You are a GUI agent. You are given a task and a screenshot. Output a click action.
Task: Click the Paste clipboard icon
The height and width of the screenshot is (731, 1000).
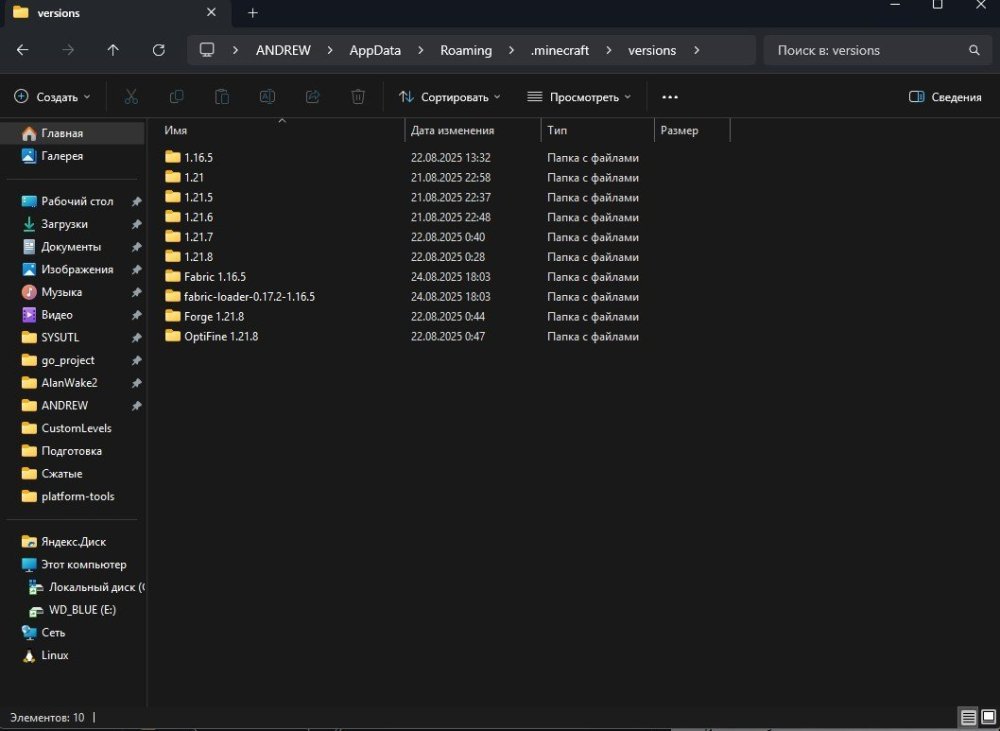coord(222,96)
